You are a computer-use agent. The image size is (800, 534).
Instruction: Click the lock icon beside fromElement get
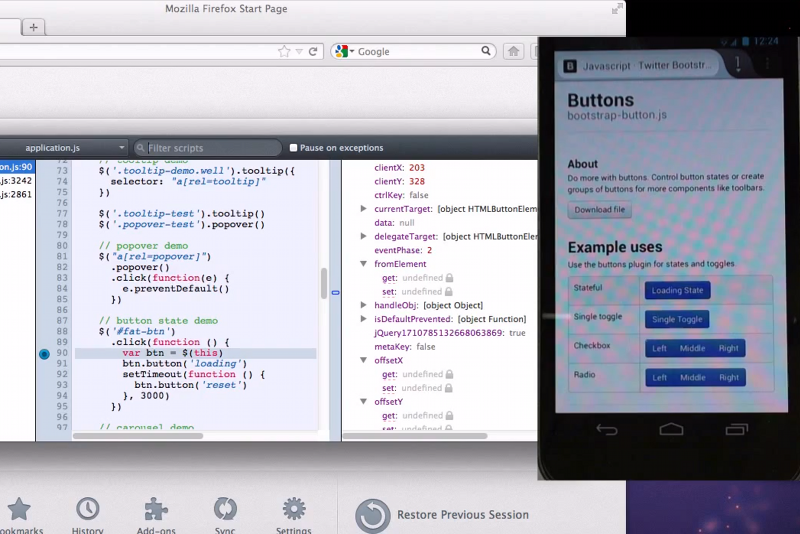[x=449, y=278]
